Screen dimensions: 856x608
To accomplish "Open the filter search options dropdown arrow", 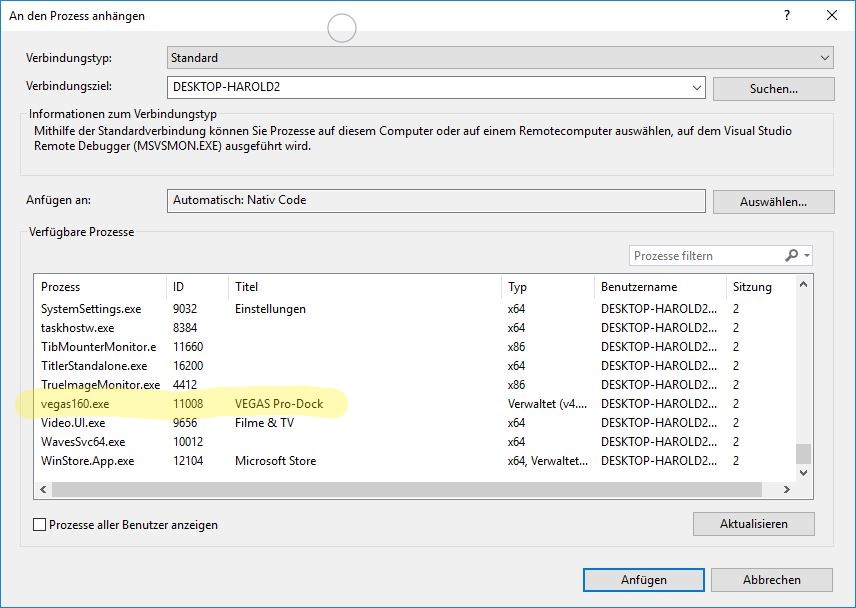I will click(x=807, y=256).
